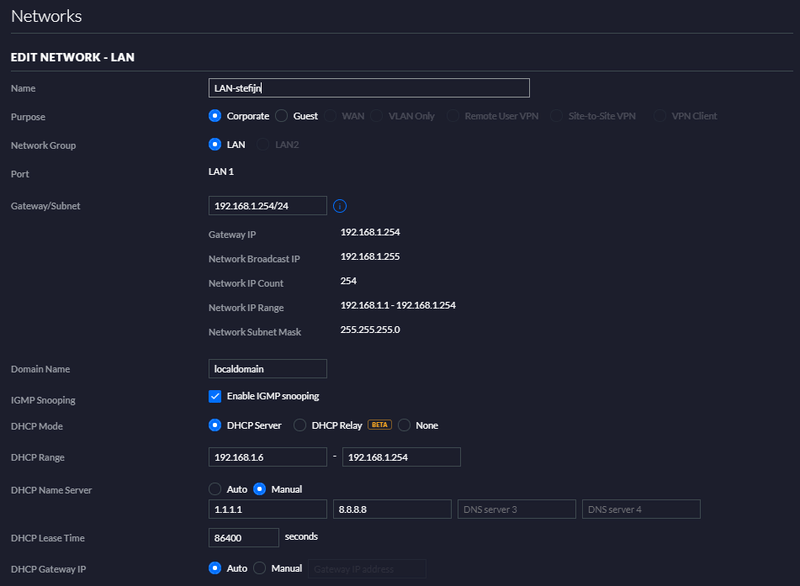
Task: Click the first DNS server field 1.1.1.1
Action: click(267, 509)
